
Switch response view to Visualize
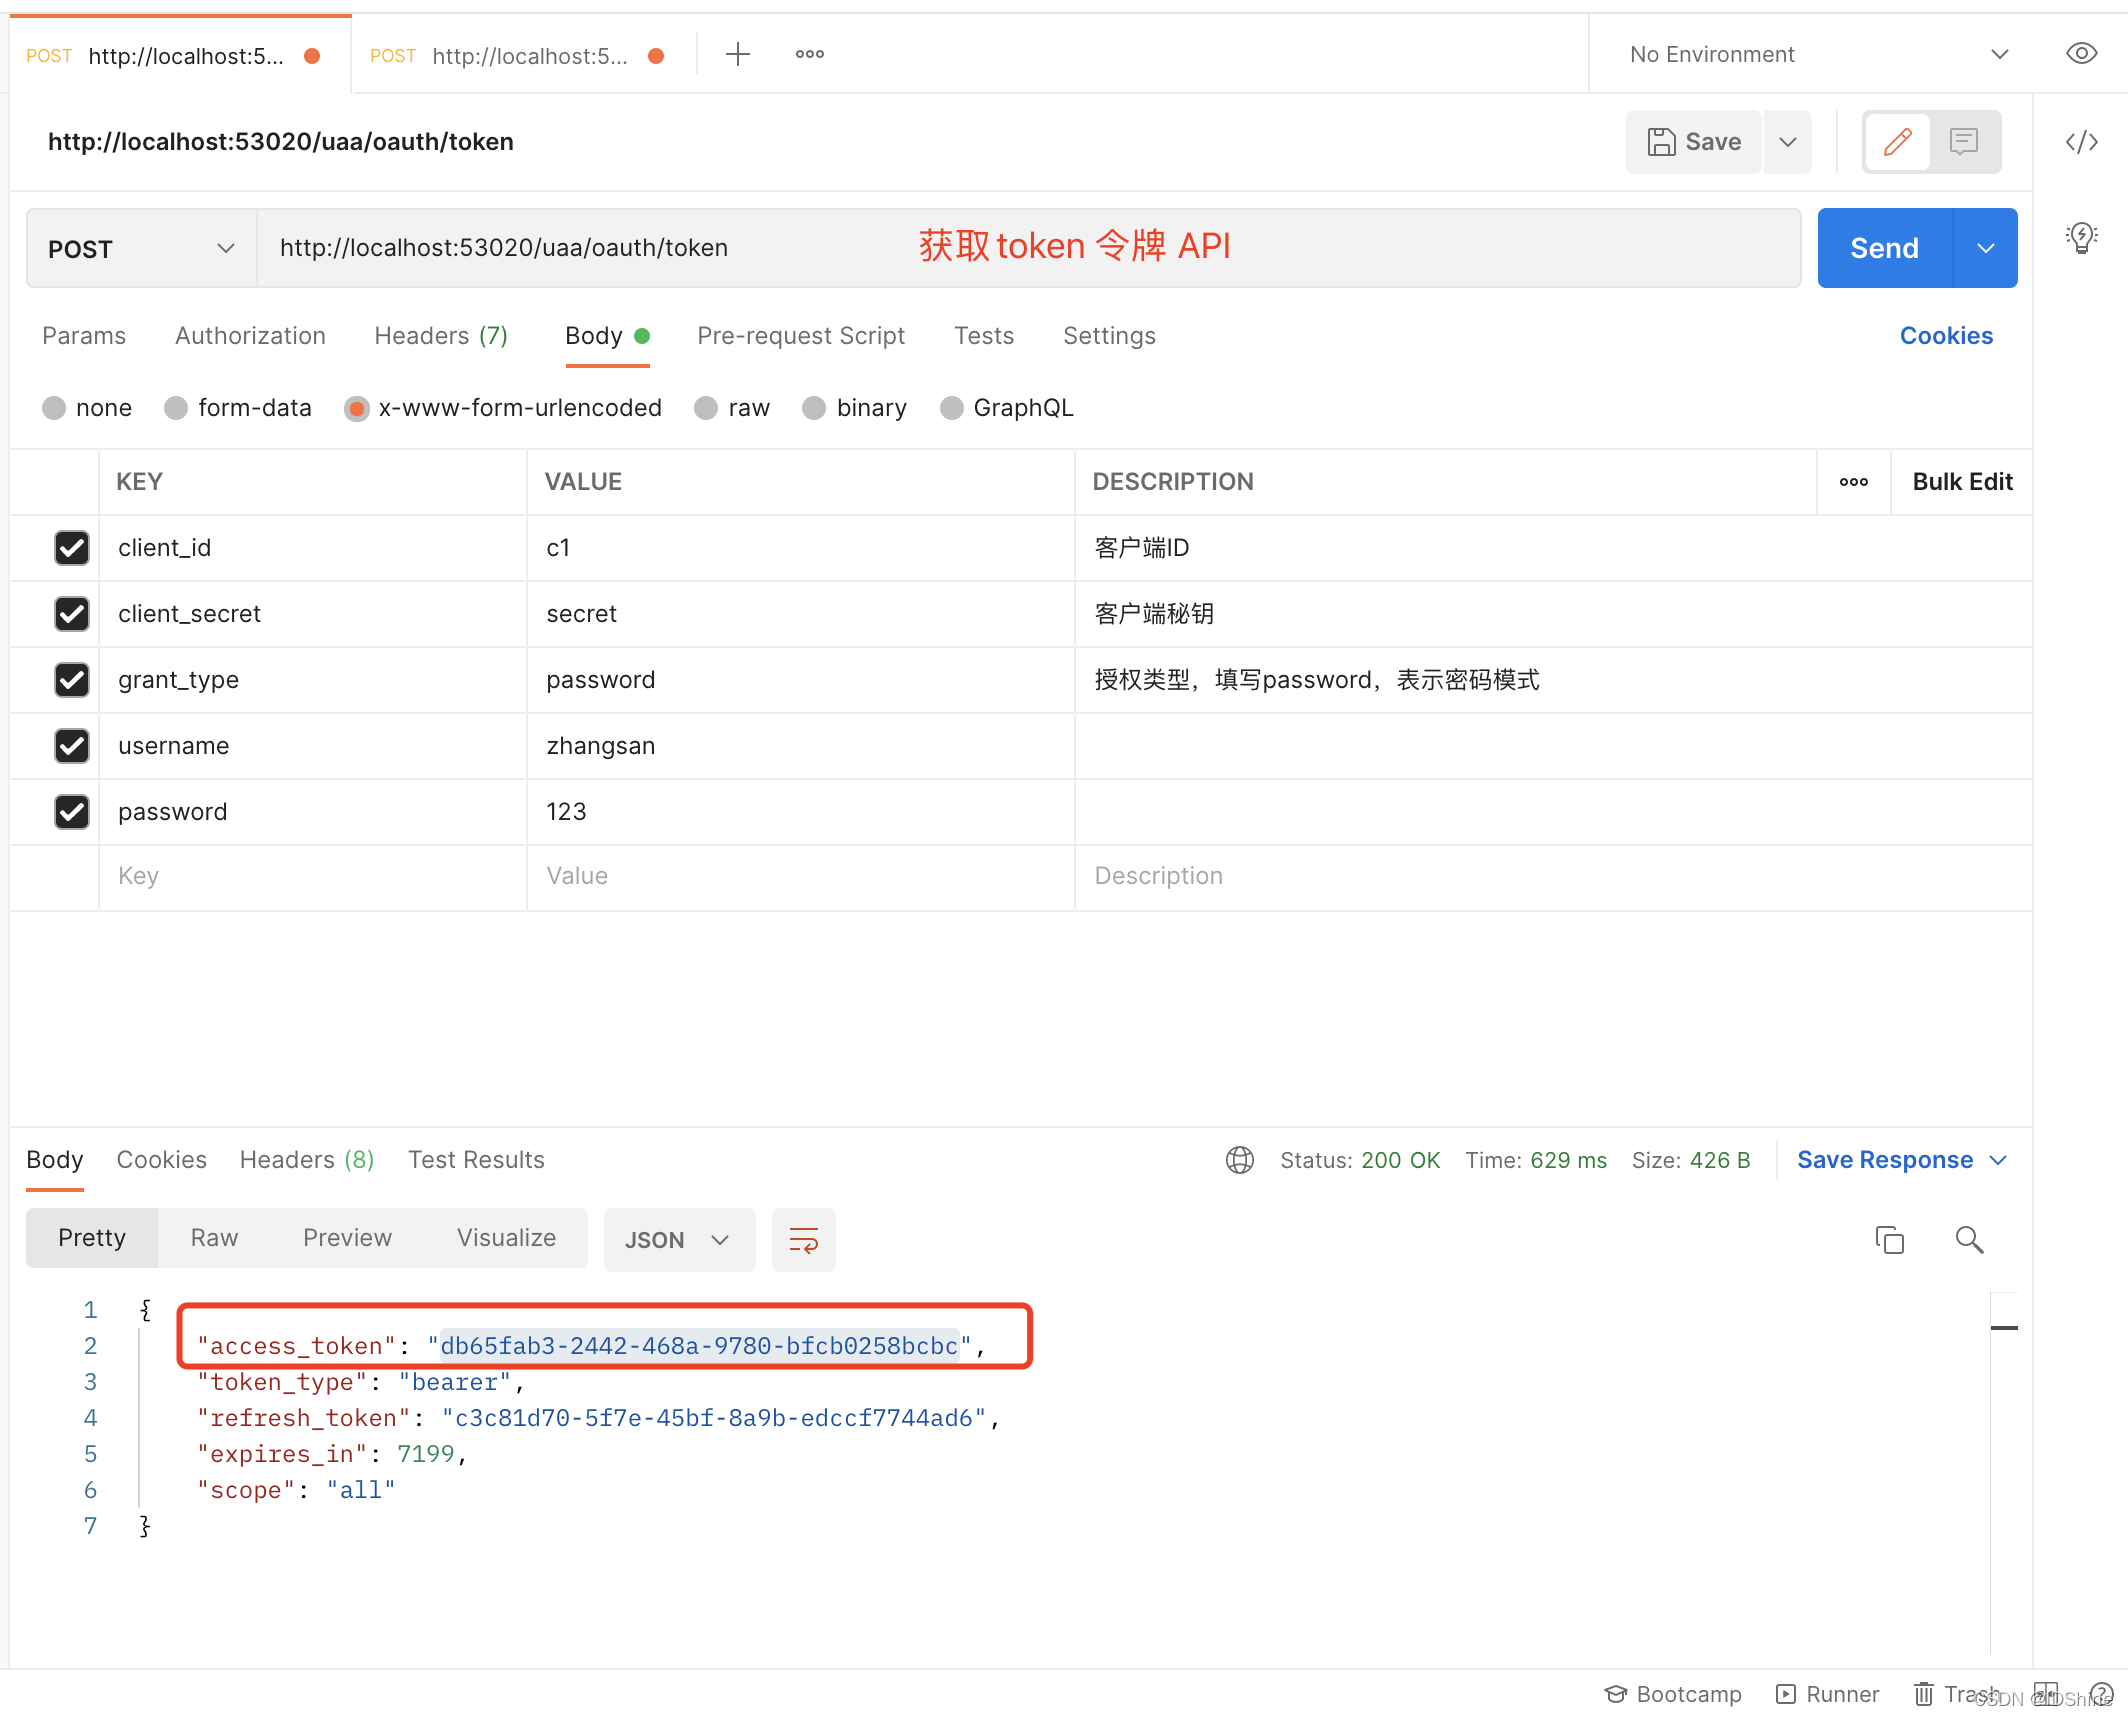[506, 1238]
